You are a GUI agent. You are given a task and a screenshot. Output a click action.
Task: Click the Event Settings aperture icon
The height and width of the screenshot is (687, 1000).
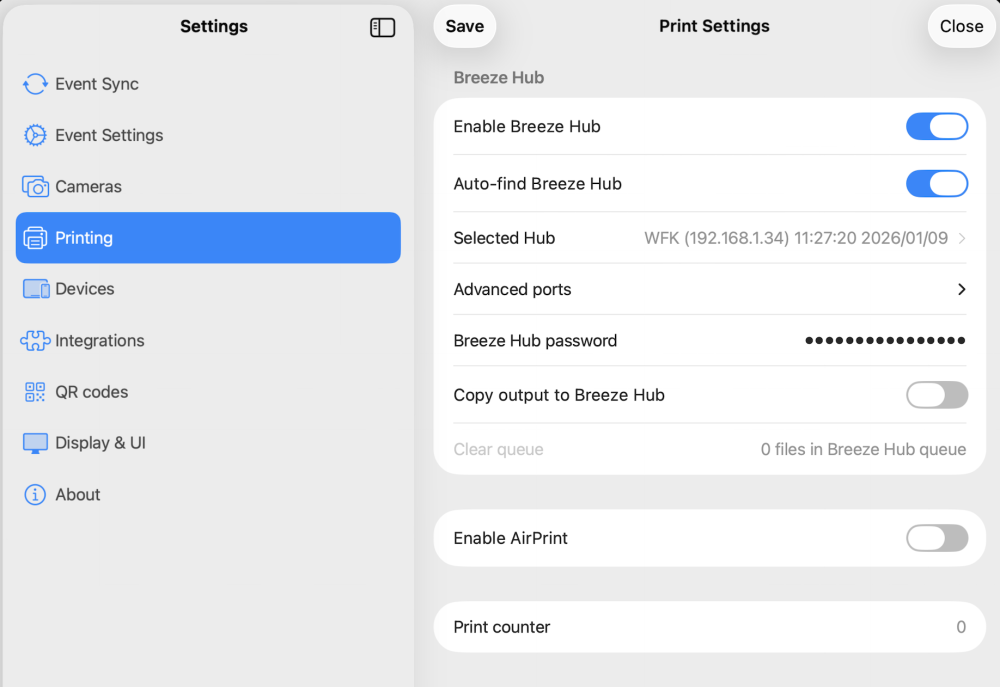(35, 135)
